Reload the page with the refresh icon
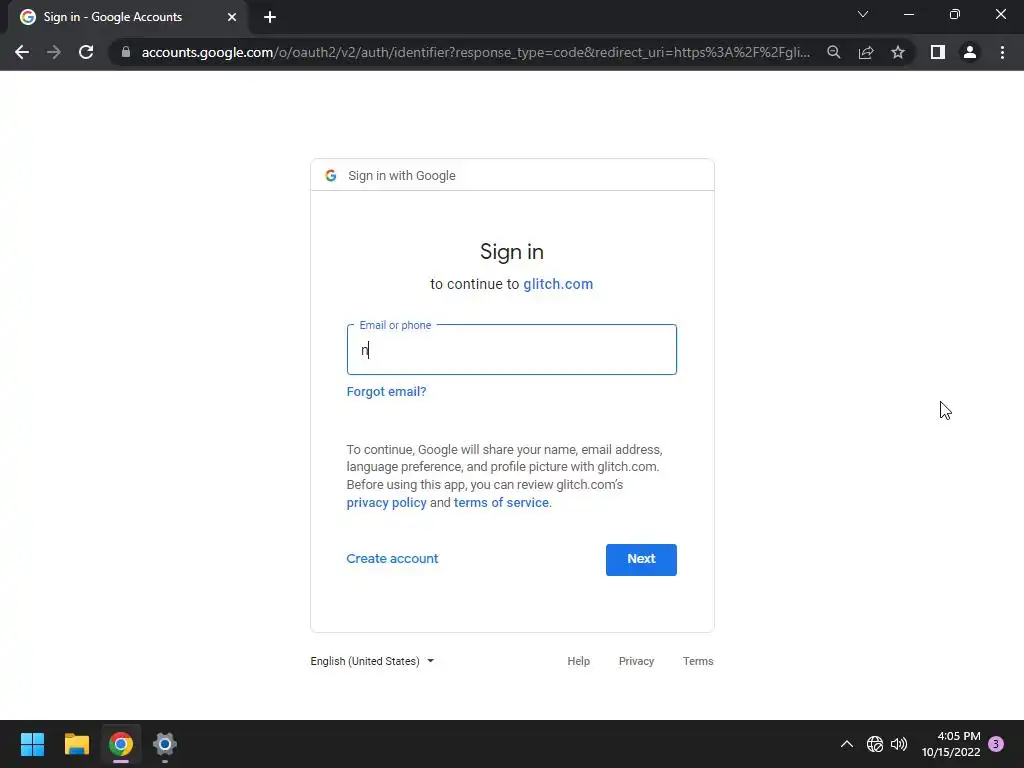 tap(86, 52)
